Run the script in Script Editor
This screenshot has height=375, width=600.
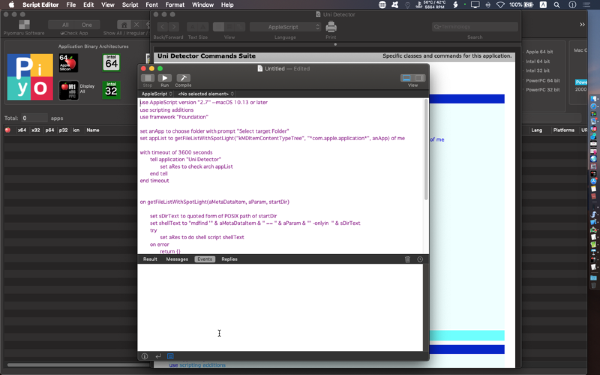pos(165,78)
